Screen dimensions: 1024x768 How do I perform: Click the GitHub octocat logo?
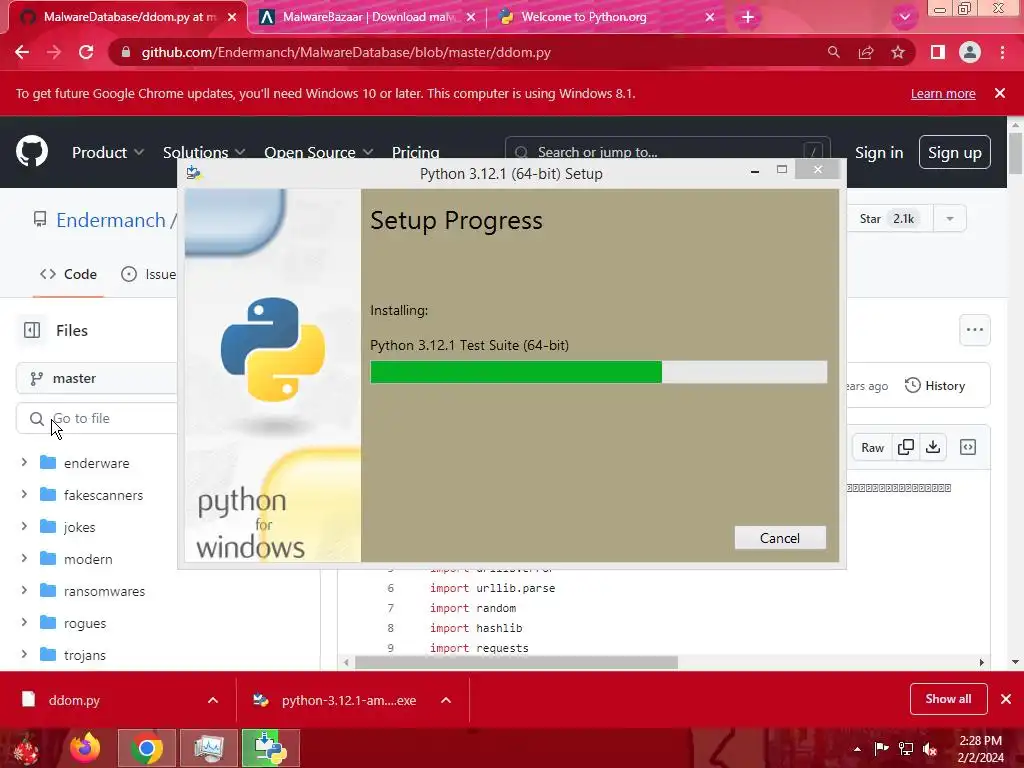point(32,152)
